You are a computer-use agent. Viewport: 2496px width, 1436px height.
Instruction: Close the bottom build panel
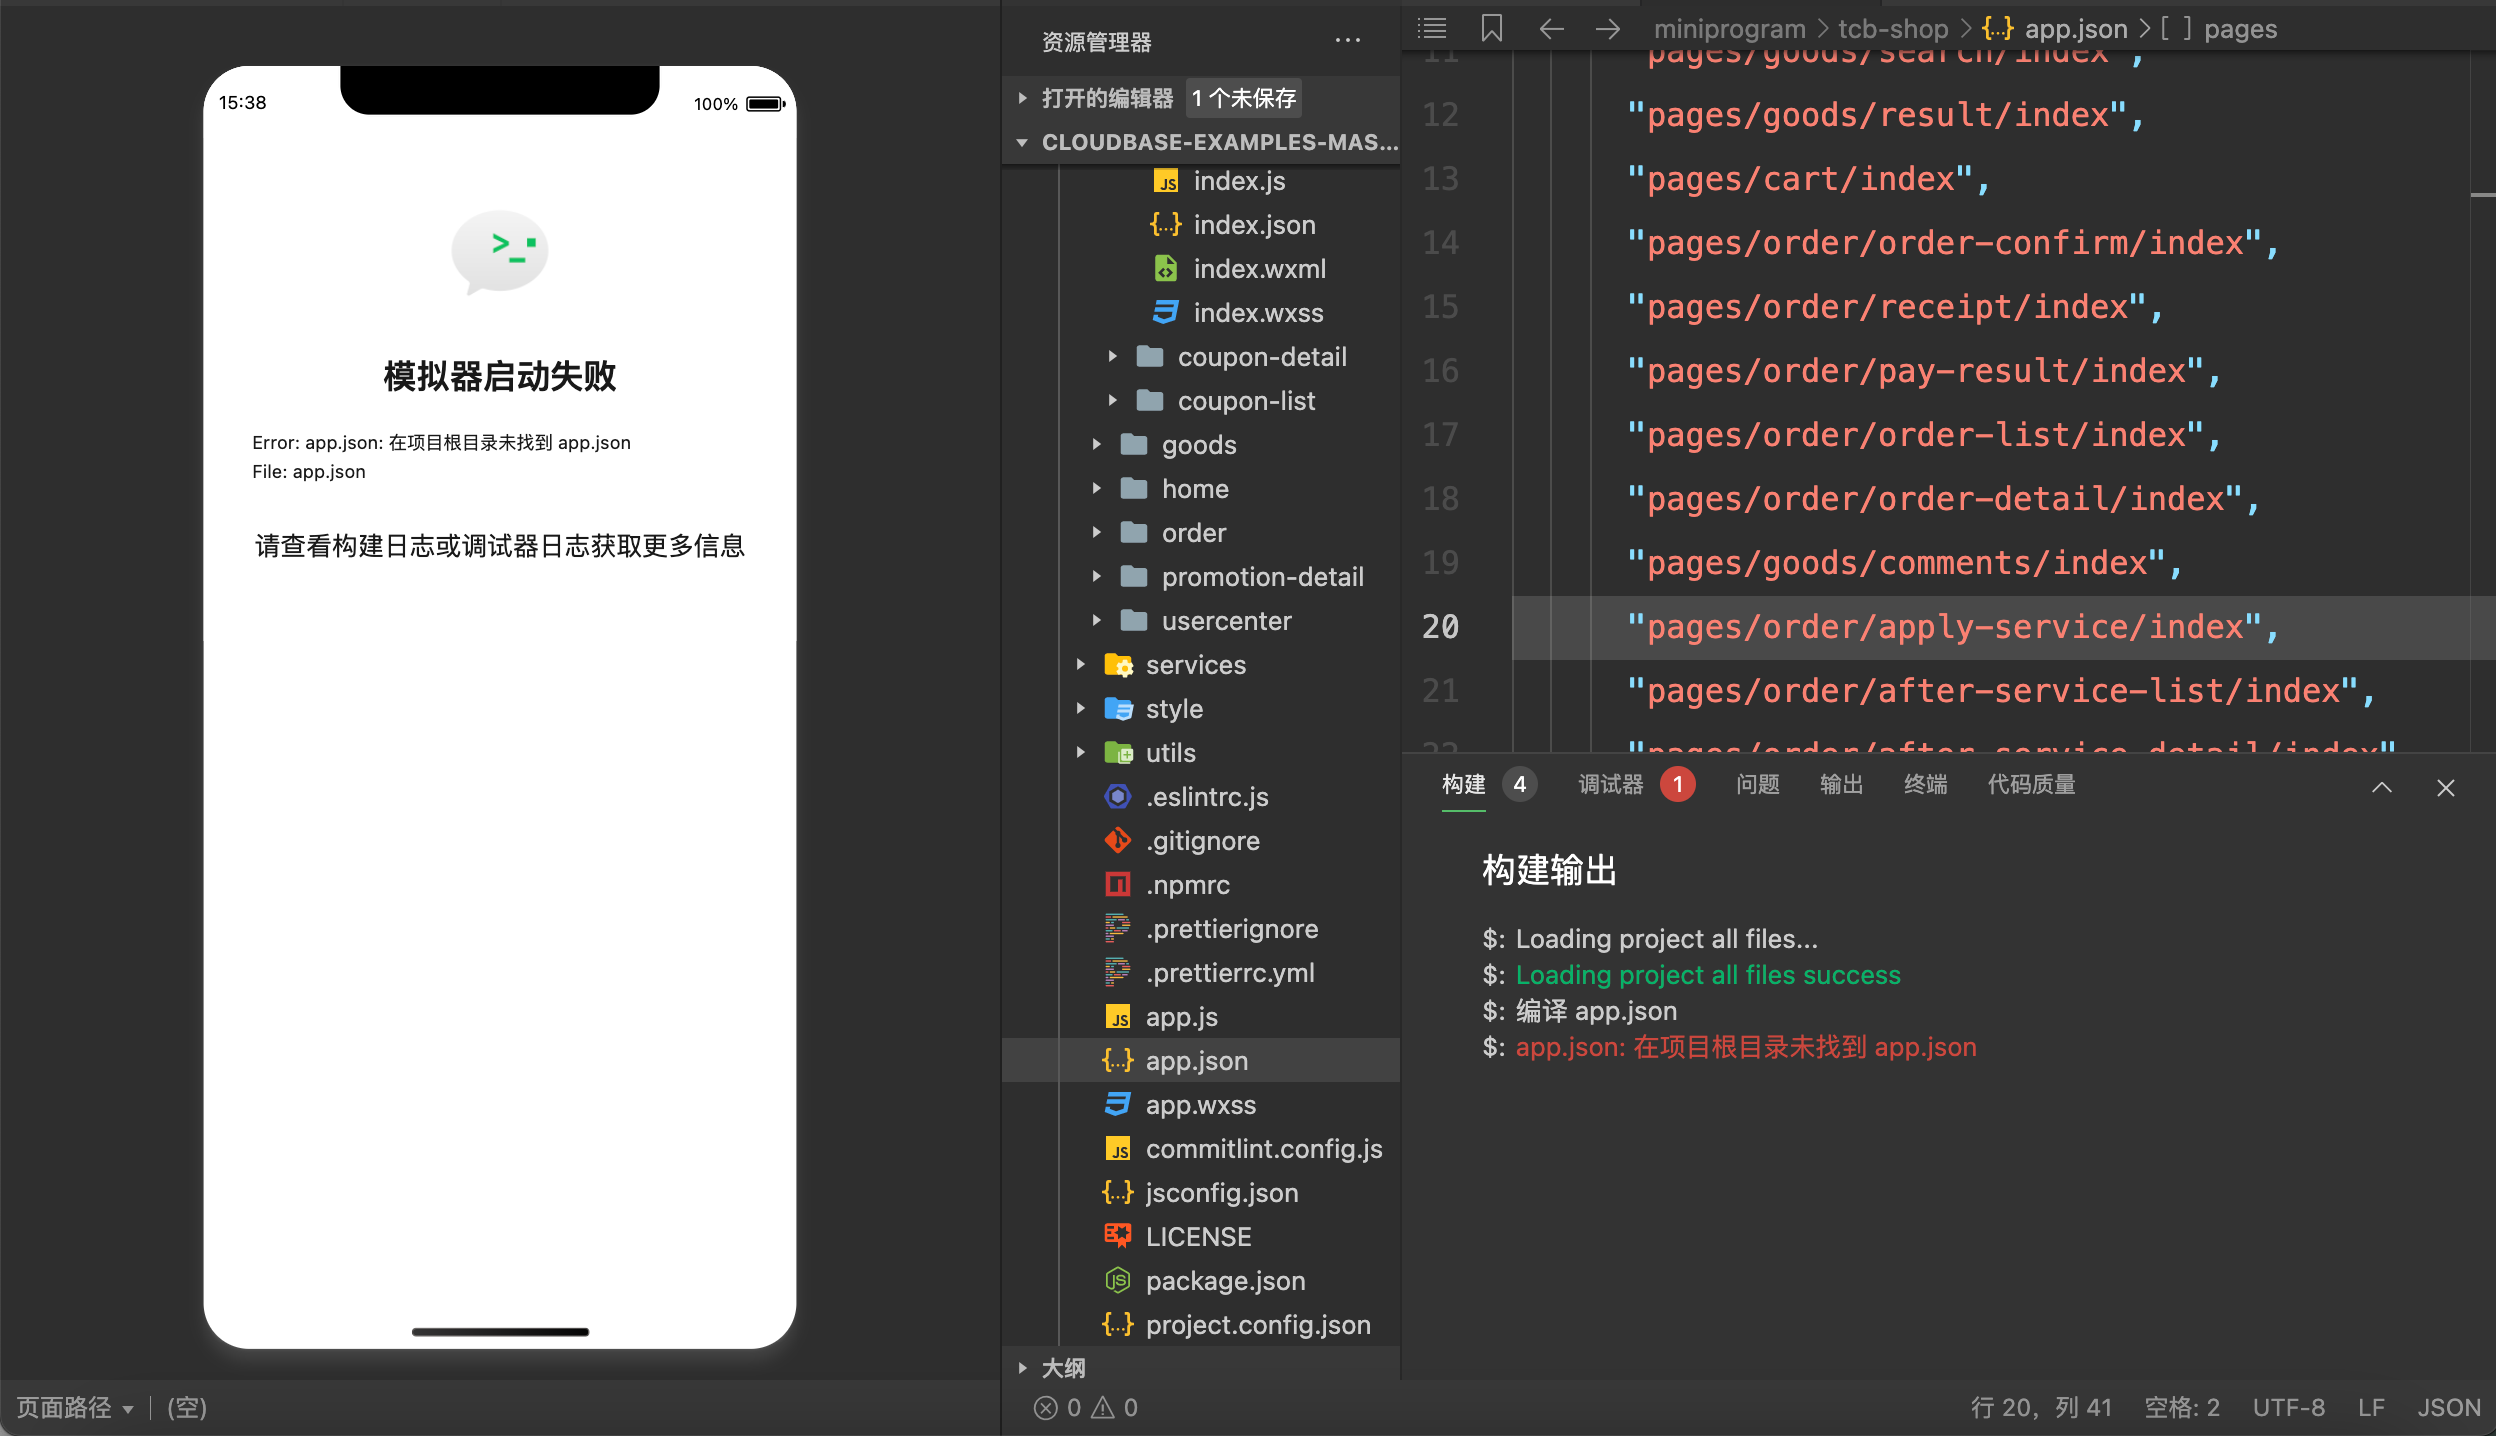(2446, 787)
